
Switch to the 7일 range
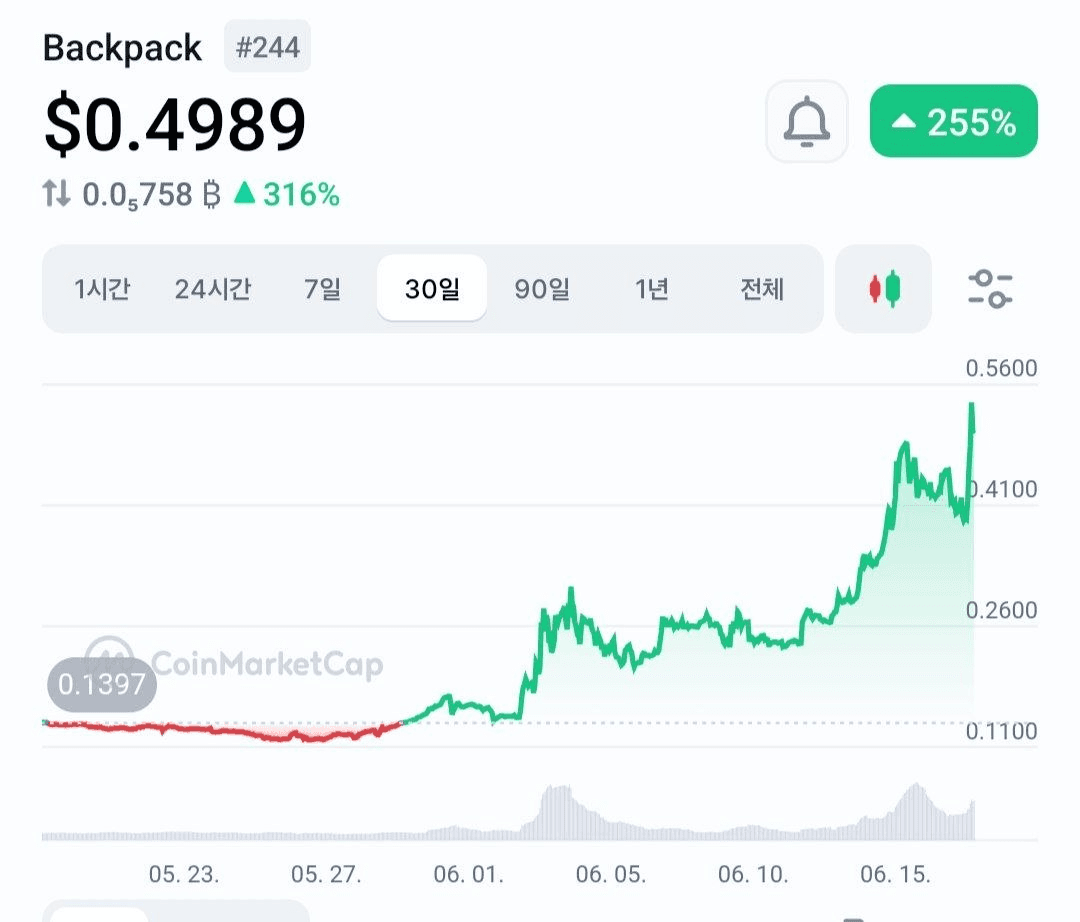pyautogui.click(x=322, y=289)
